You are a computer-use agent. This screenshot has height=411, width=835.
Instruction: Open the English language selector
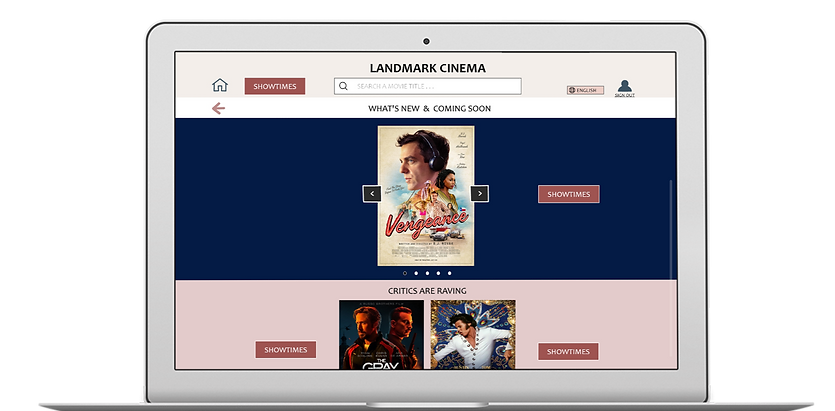pos(585,90)
